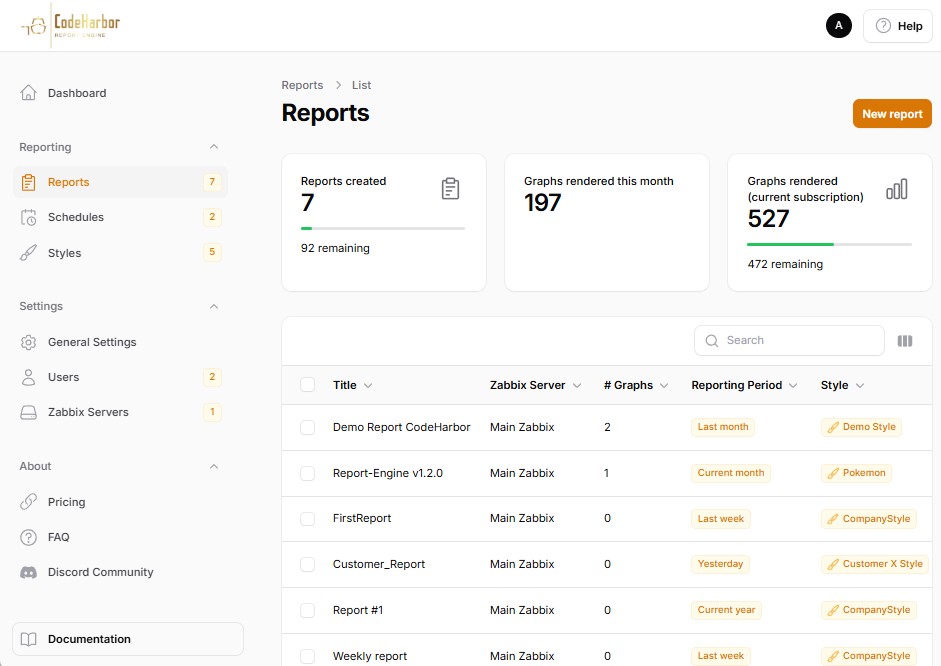Screen dimensions: 941x666
Task: Click the Reports count badge 7
Action: pyautogui.click(x=212, y=182)
